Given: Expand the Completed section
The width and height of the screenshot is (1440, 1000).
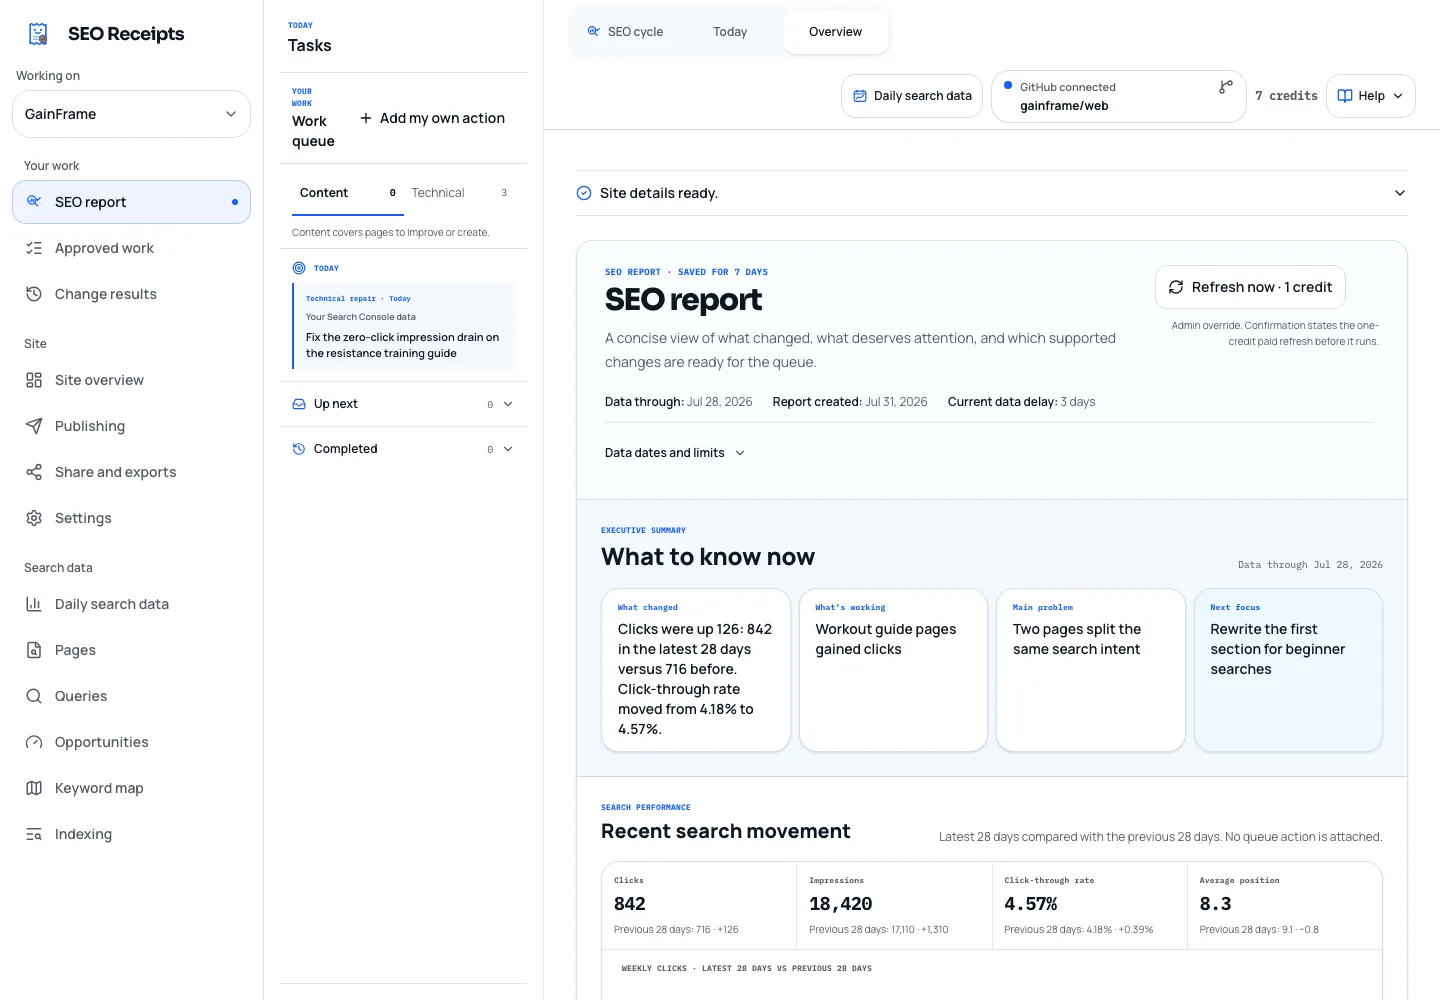Looking at the screenshot, I should (403, 449).
